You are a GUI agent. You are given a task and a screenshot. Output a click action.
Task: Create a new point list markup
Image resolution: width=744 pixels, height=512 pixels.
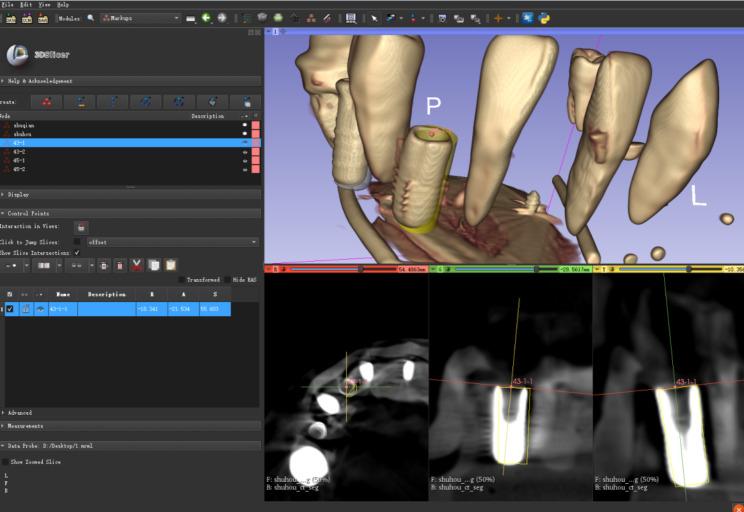46,102
